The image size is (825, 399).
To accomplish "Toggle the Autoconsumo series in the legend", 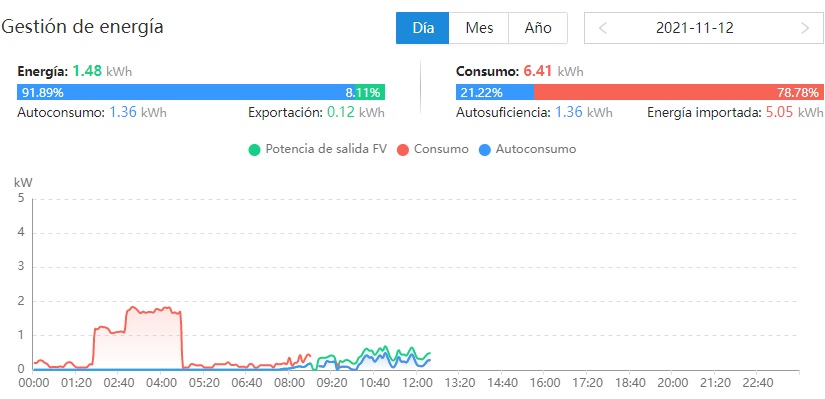I will click(x=536, y=149).
